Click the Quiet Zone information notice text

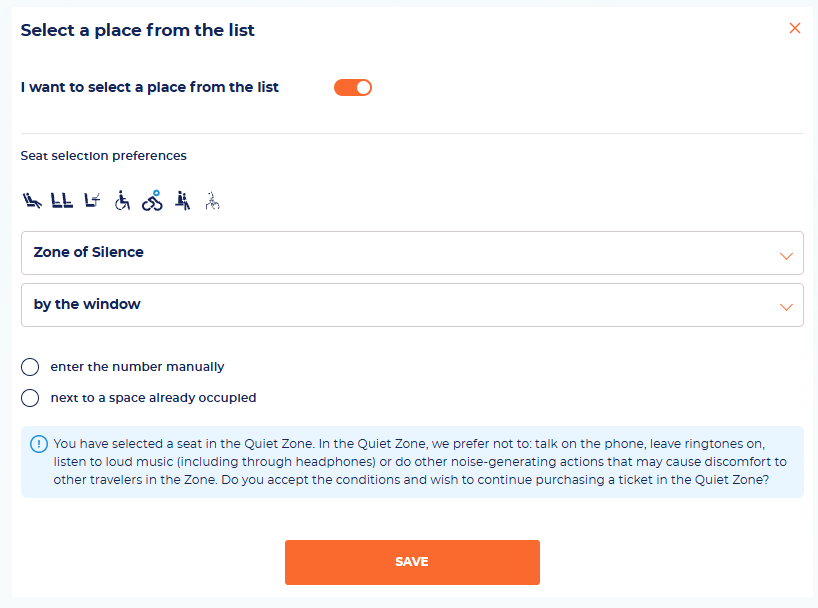[x=420, y=462]
